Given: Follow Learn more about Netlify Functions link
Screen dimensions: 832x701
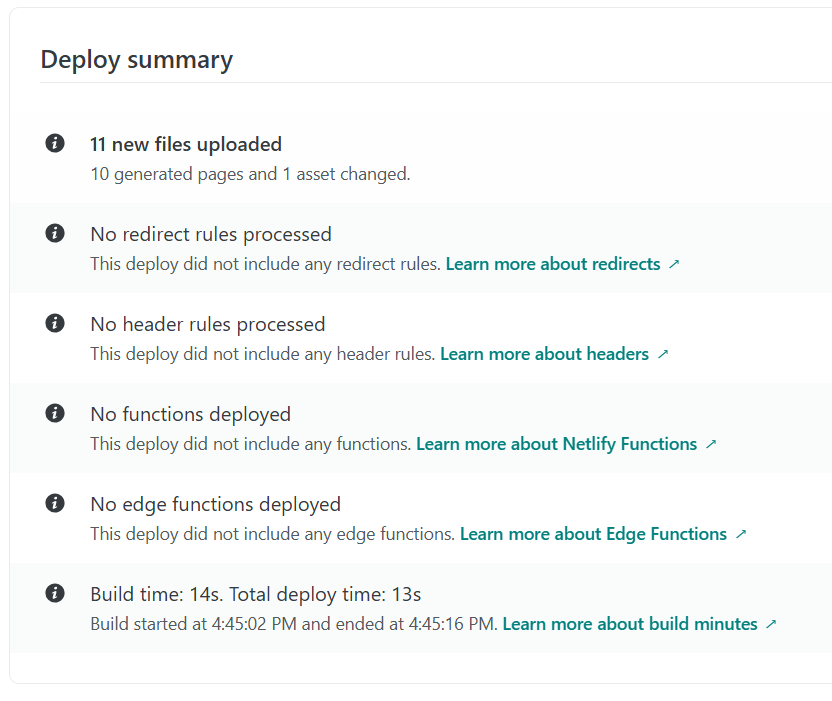Looking at the screenshot, I should coord(556,444).
